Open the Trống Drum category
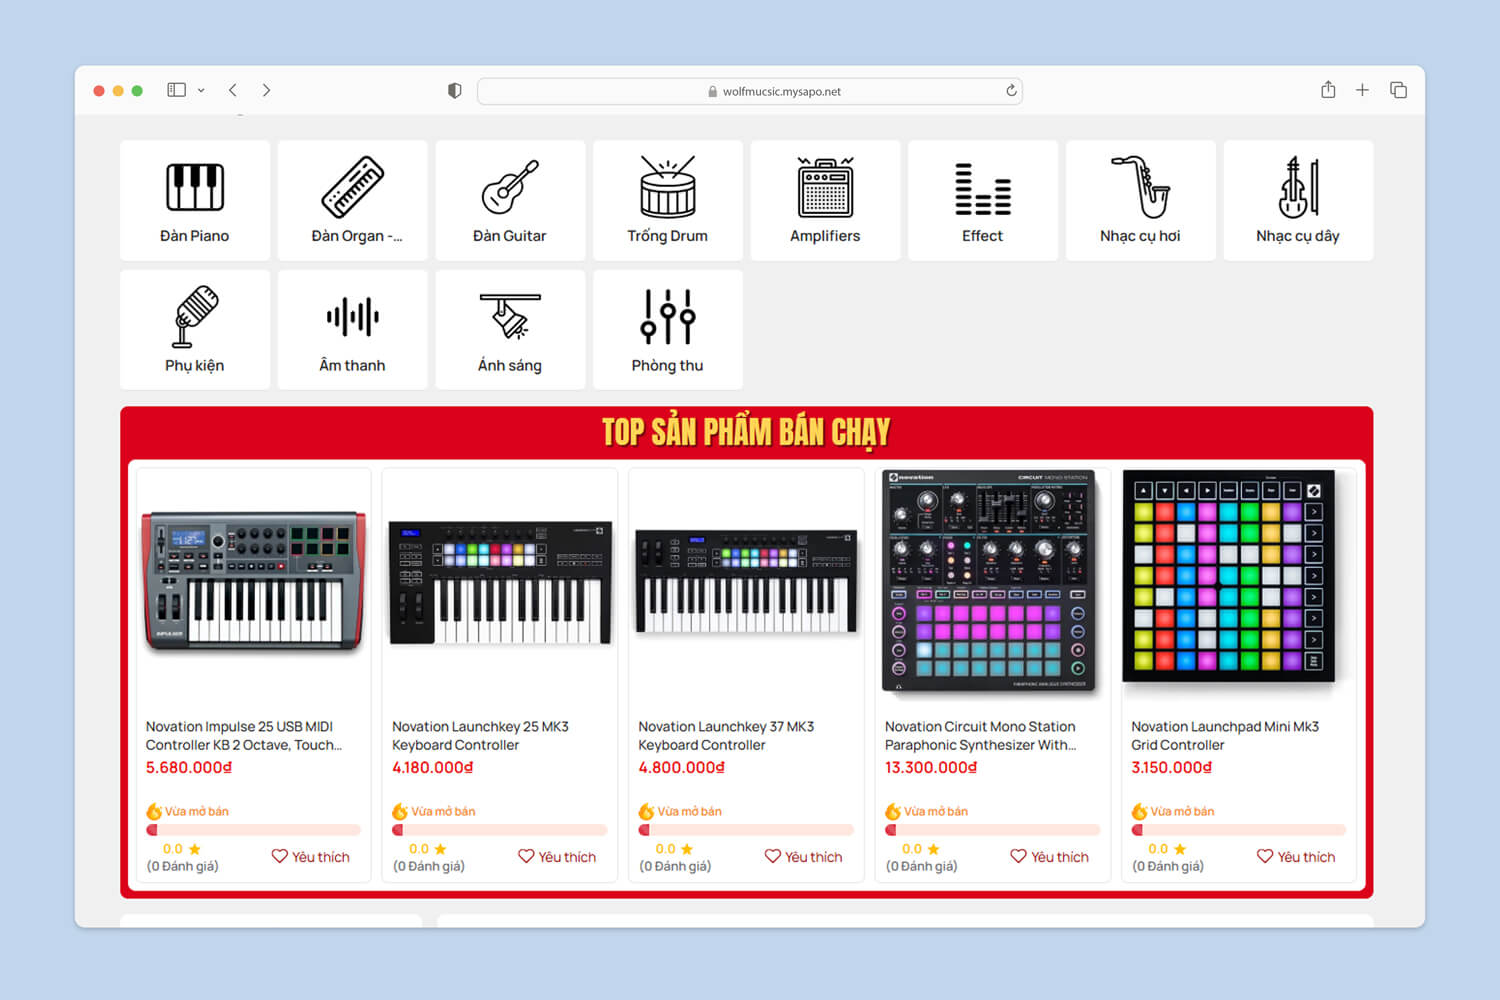Viewport: 1500px width, 1000px height. click(667, 200)
